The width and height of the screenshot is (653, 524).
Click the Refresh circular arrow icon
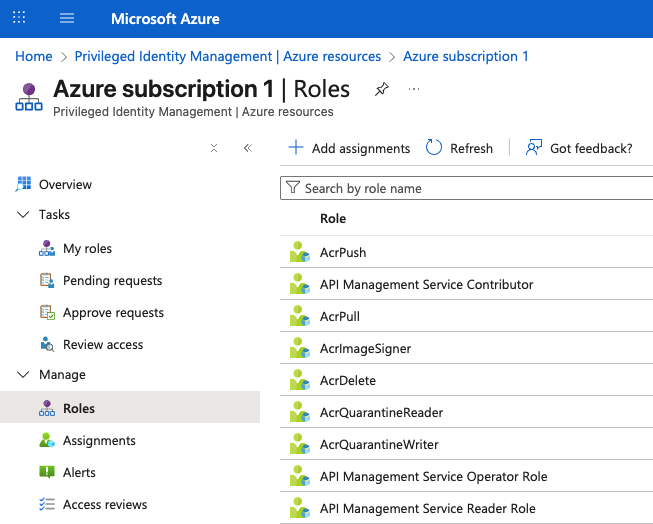(x=434, y=148)
